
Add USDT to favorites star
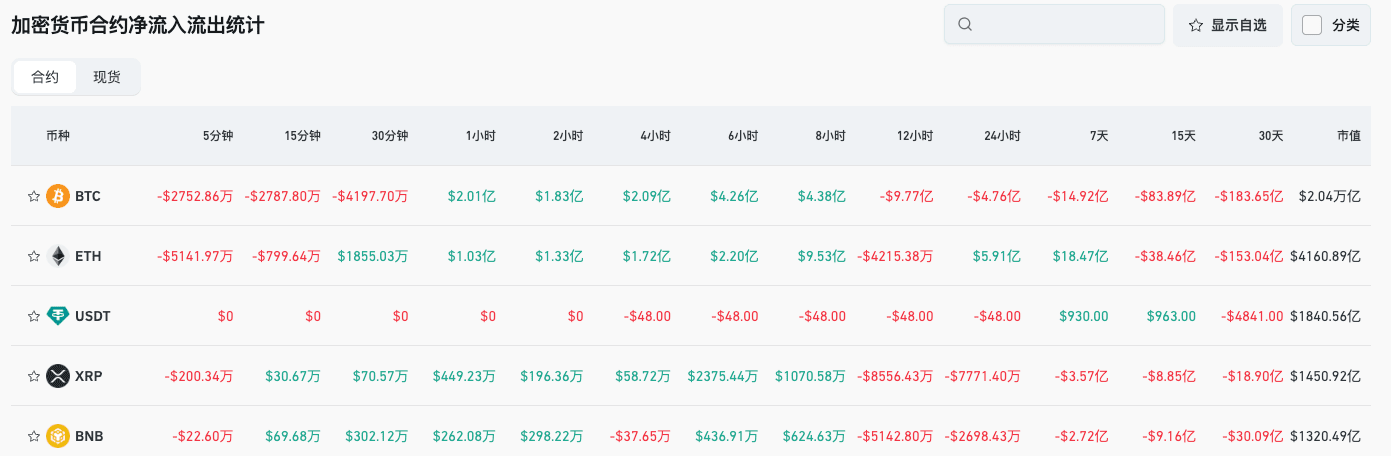click(33, 316)
